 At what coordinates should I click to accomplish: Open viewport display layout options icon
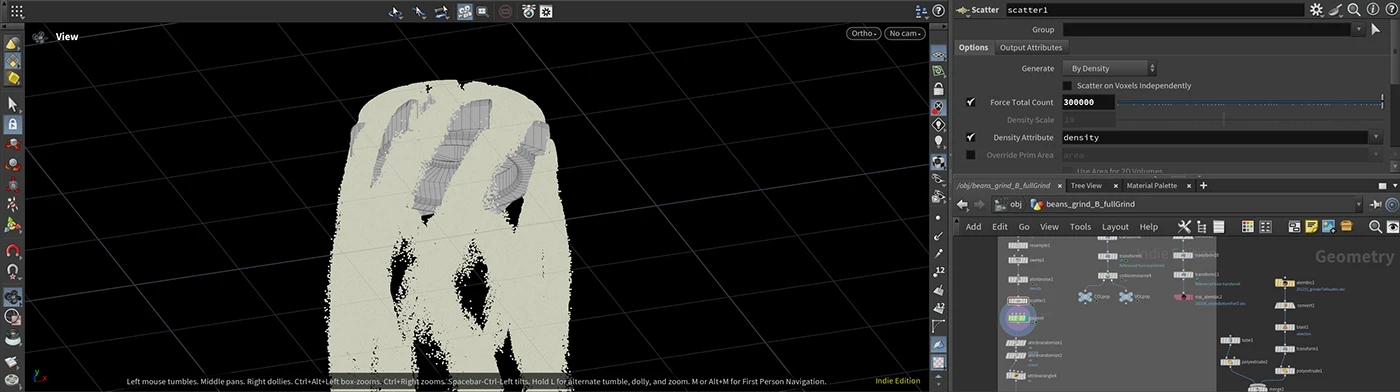[x=922, y=11]
